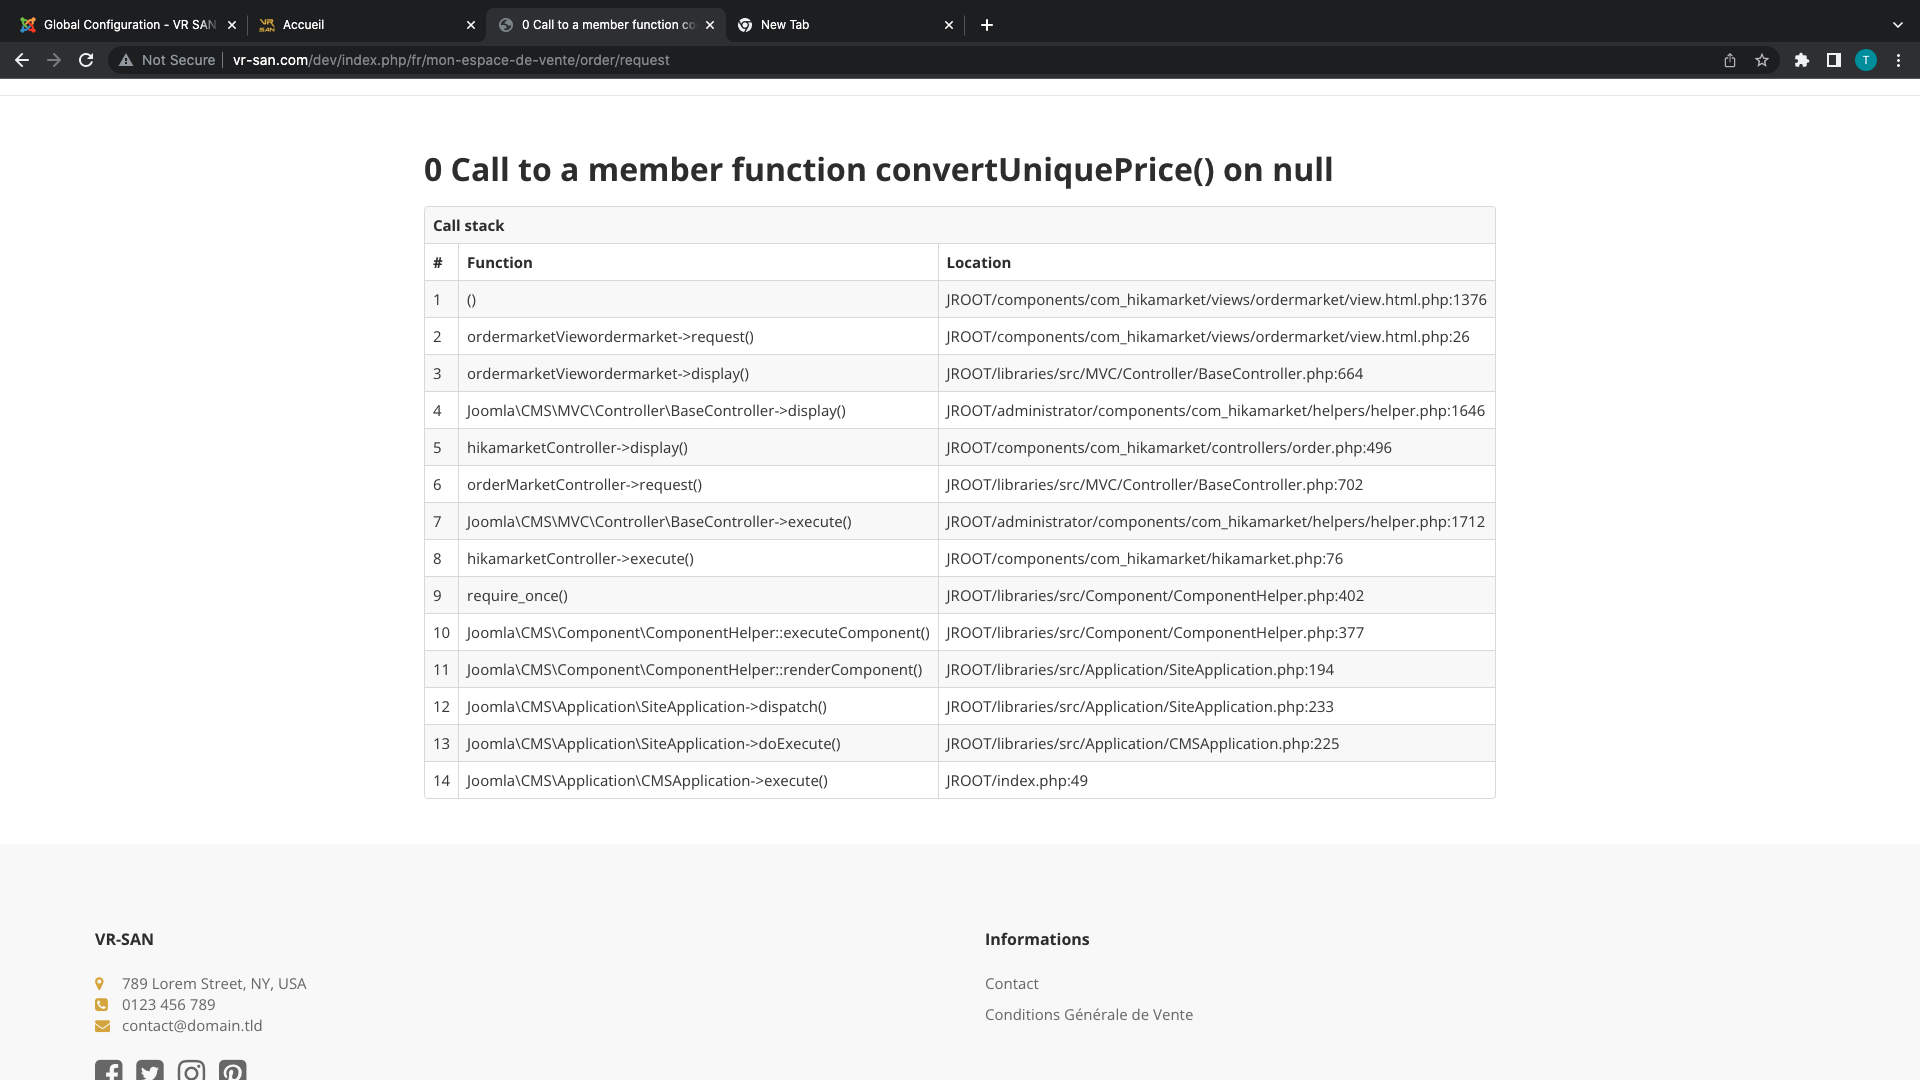Click the share page icon

[x=1730, y=60]
